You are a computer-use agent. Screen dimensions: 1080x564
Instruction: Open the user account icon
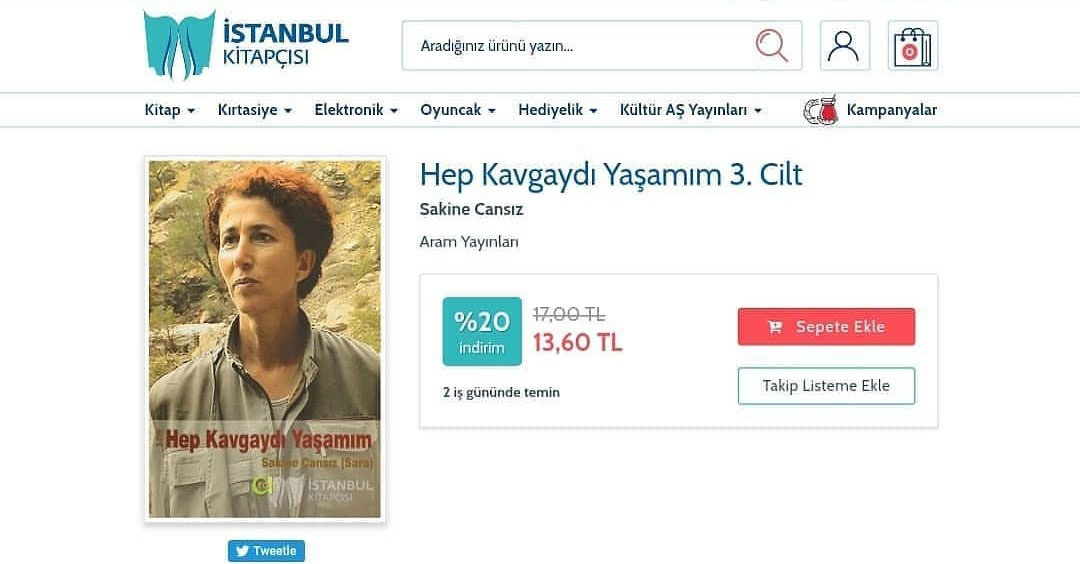(844, 45)
